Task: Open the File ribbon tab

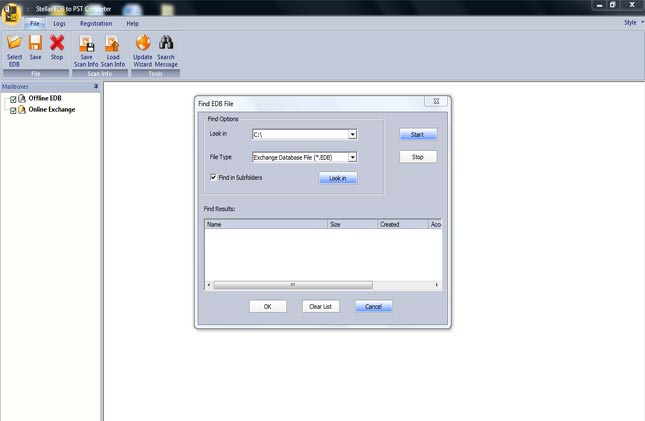Action: click(x=35, y=23)
